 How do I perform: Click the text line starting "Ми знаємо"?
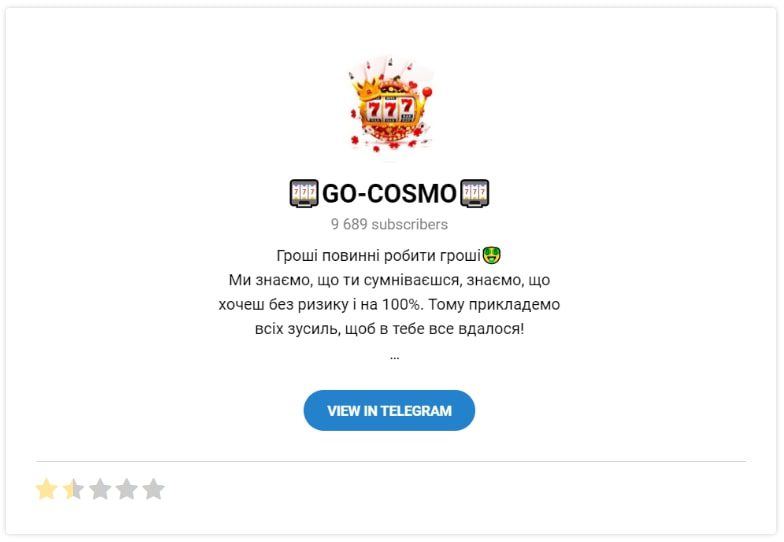389,280
